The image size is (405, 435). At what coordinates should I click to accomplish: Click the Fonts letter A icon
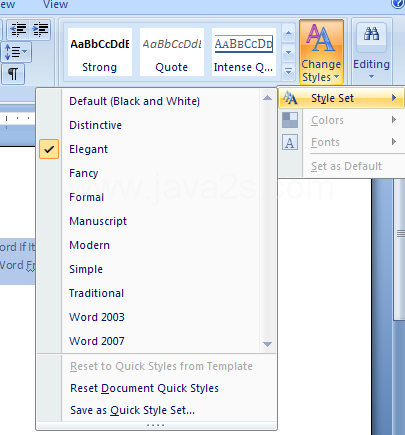[290, 142]
